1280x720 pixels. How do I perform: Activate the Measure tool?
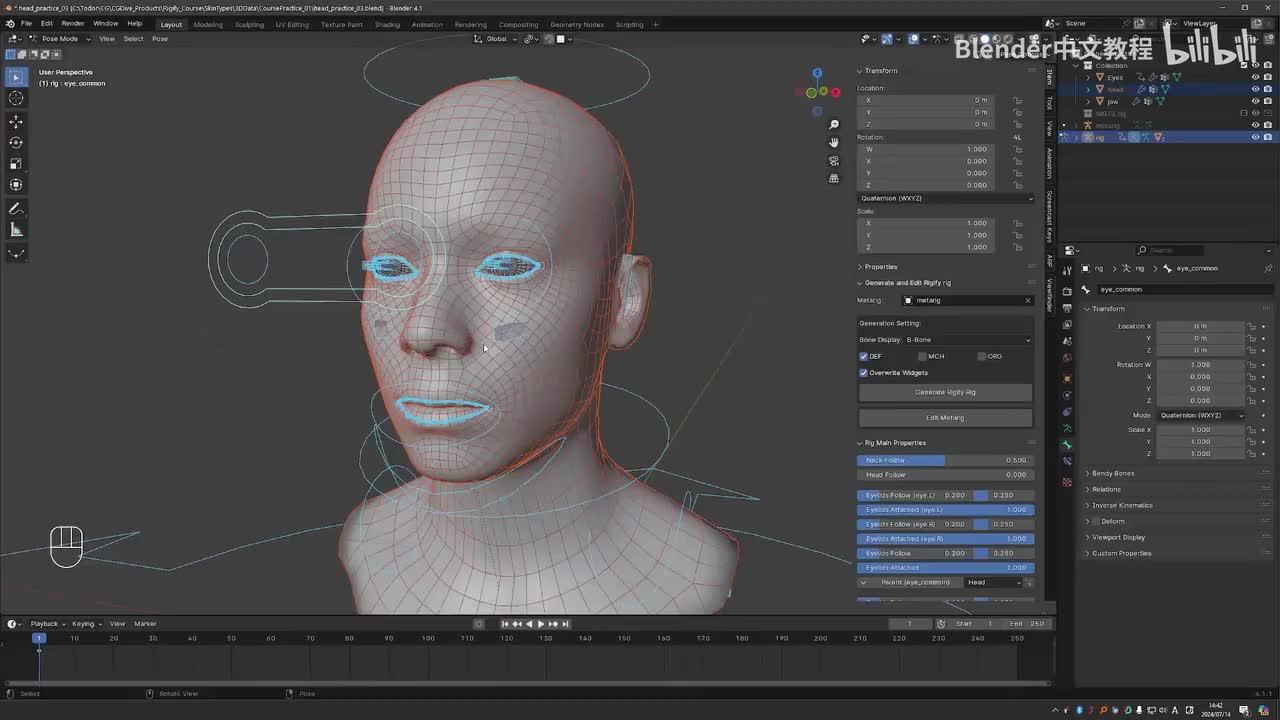pyautogui.click(x=16, y=230)
